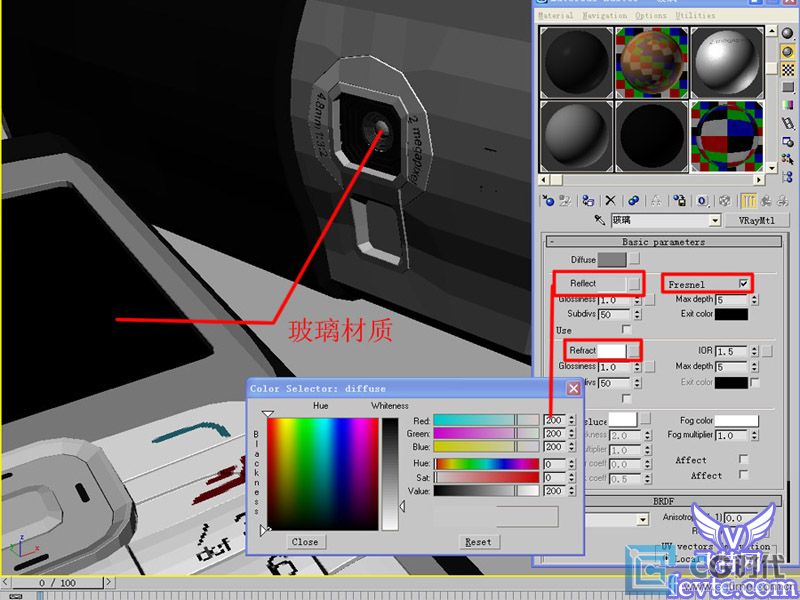Viewport: 800px width, 600px height.
Task: Click the Diffuse map button
Action: click(x=634, y=259)
